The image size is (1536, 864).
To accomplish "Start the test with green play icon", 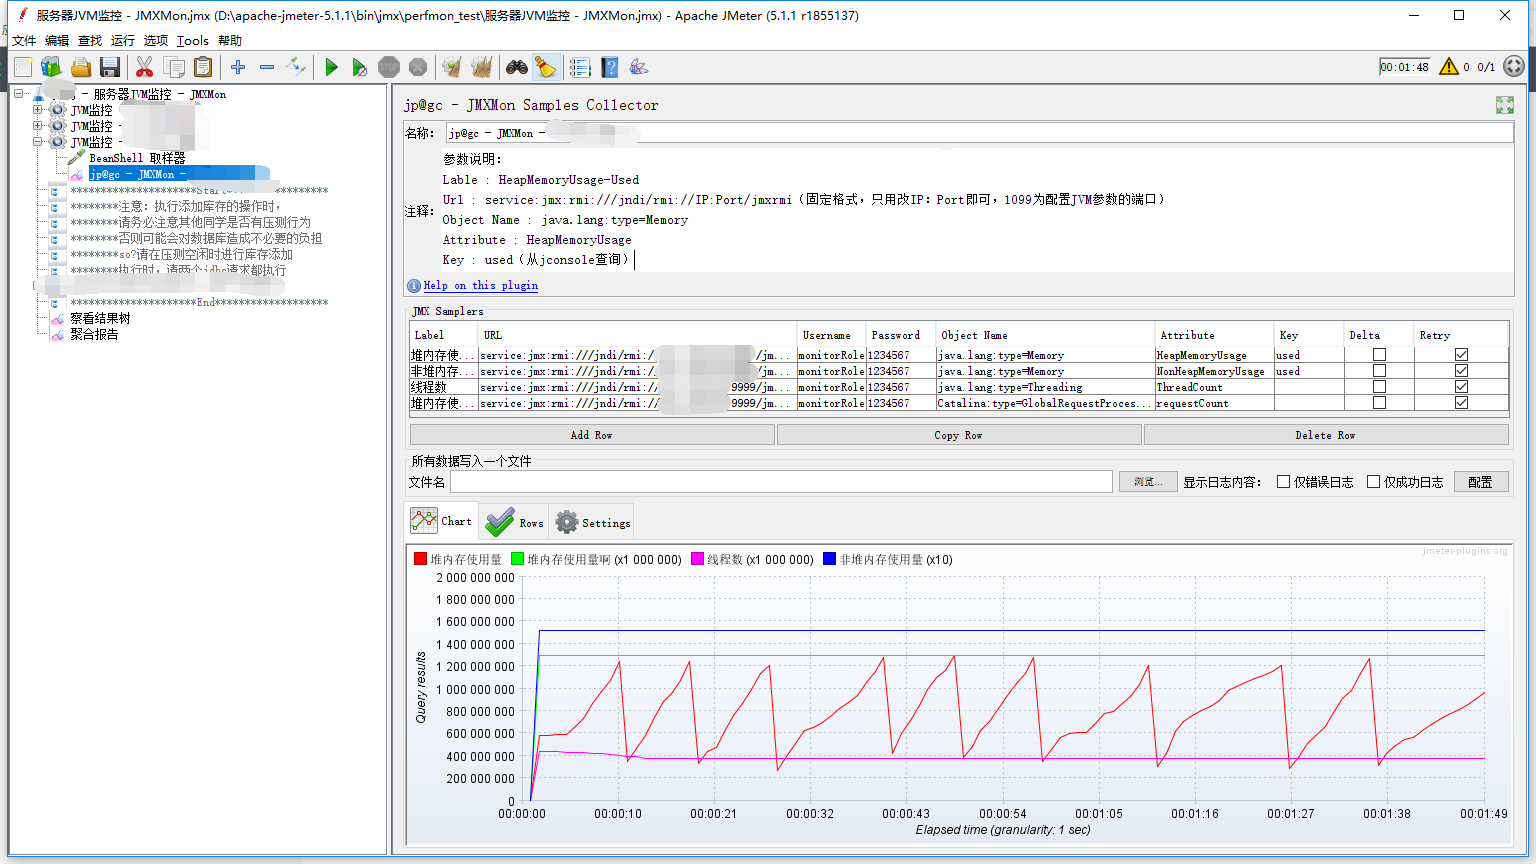I will click(331, 67).
